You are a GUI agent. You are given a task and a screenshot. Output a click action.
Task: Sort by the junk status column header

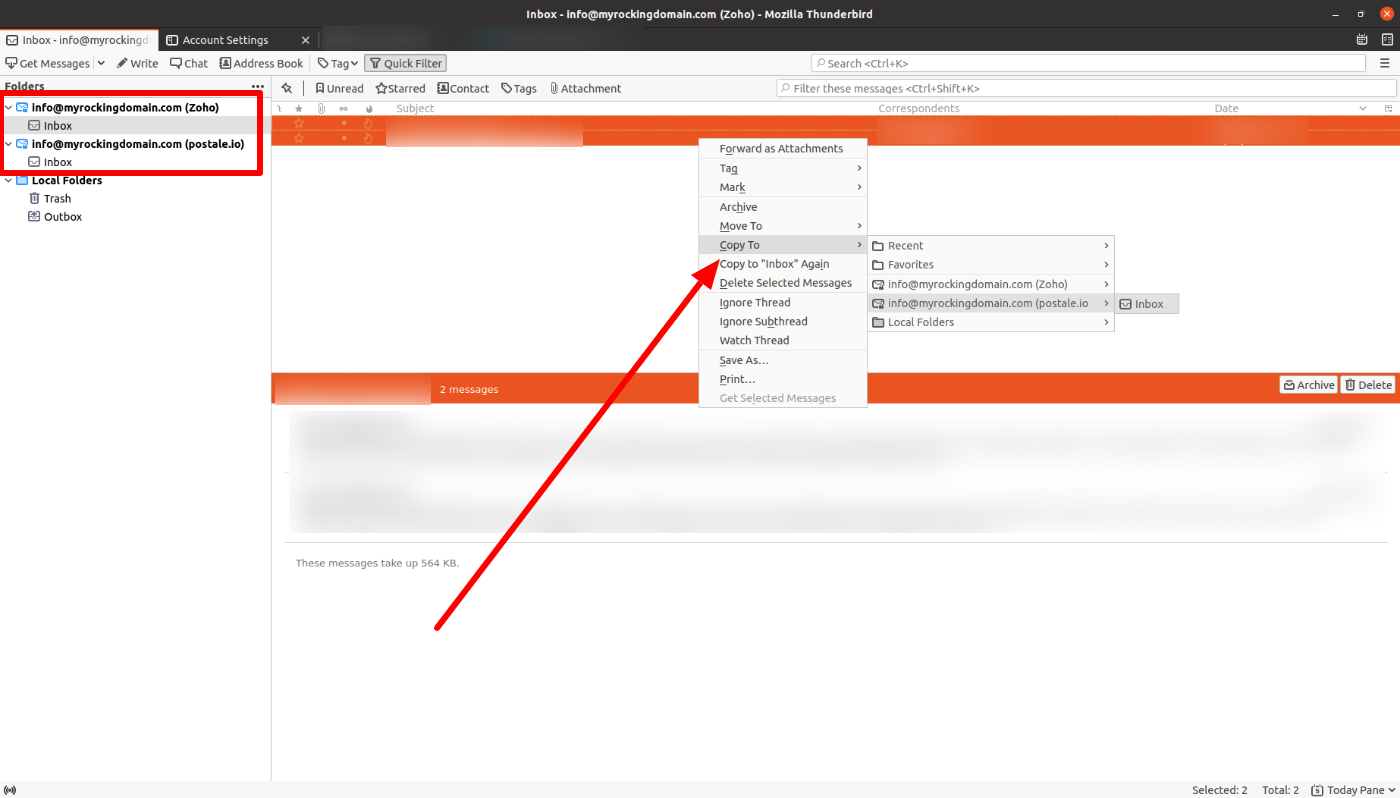(x=368, y=108)
